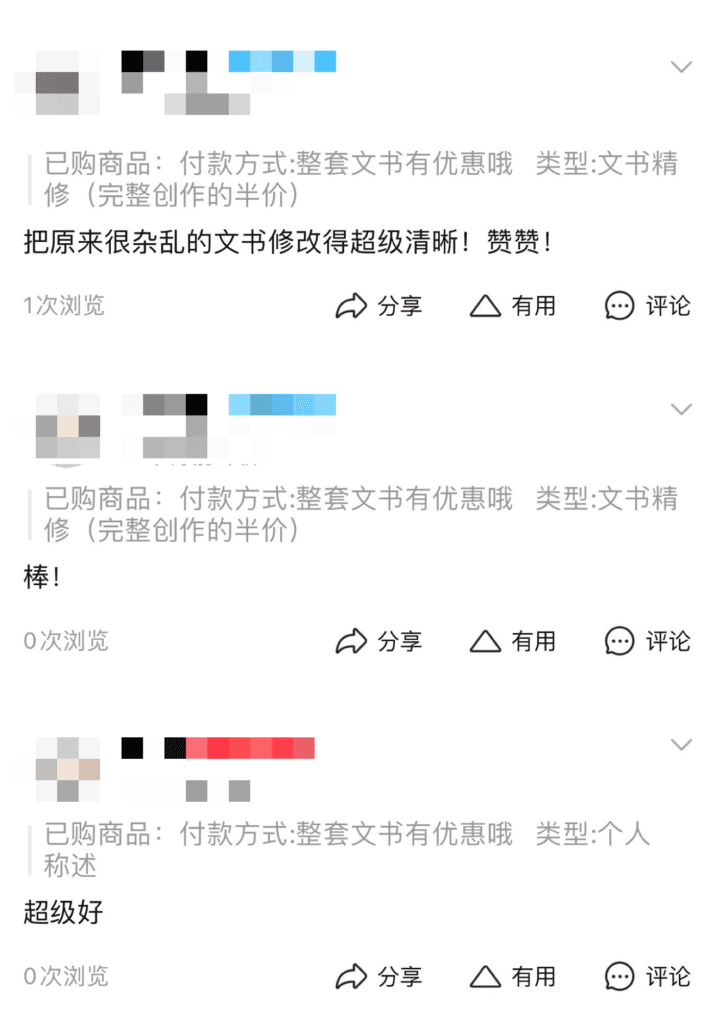Expand chevron menu on second review
The image size is (715, 1024).
pyautogui.click(x=681, y=409)
